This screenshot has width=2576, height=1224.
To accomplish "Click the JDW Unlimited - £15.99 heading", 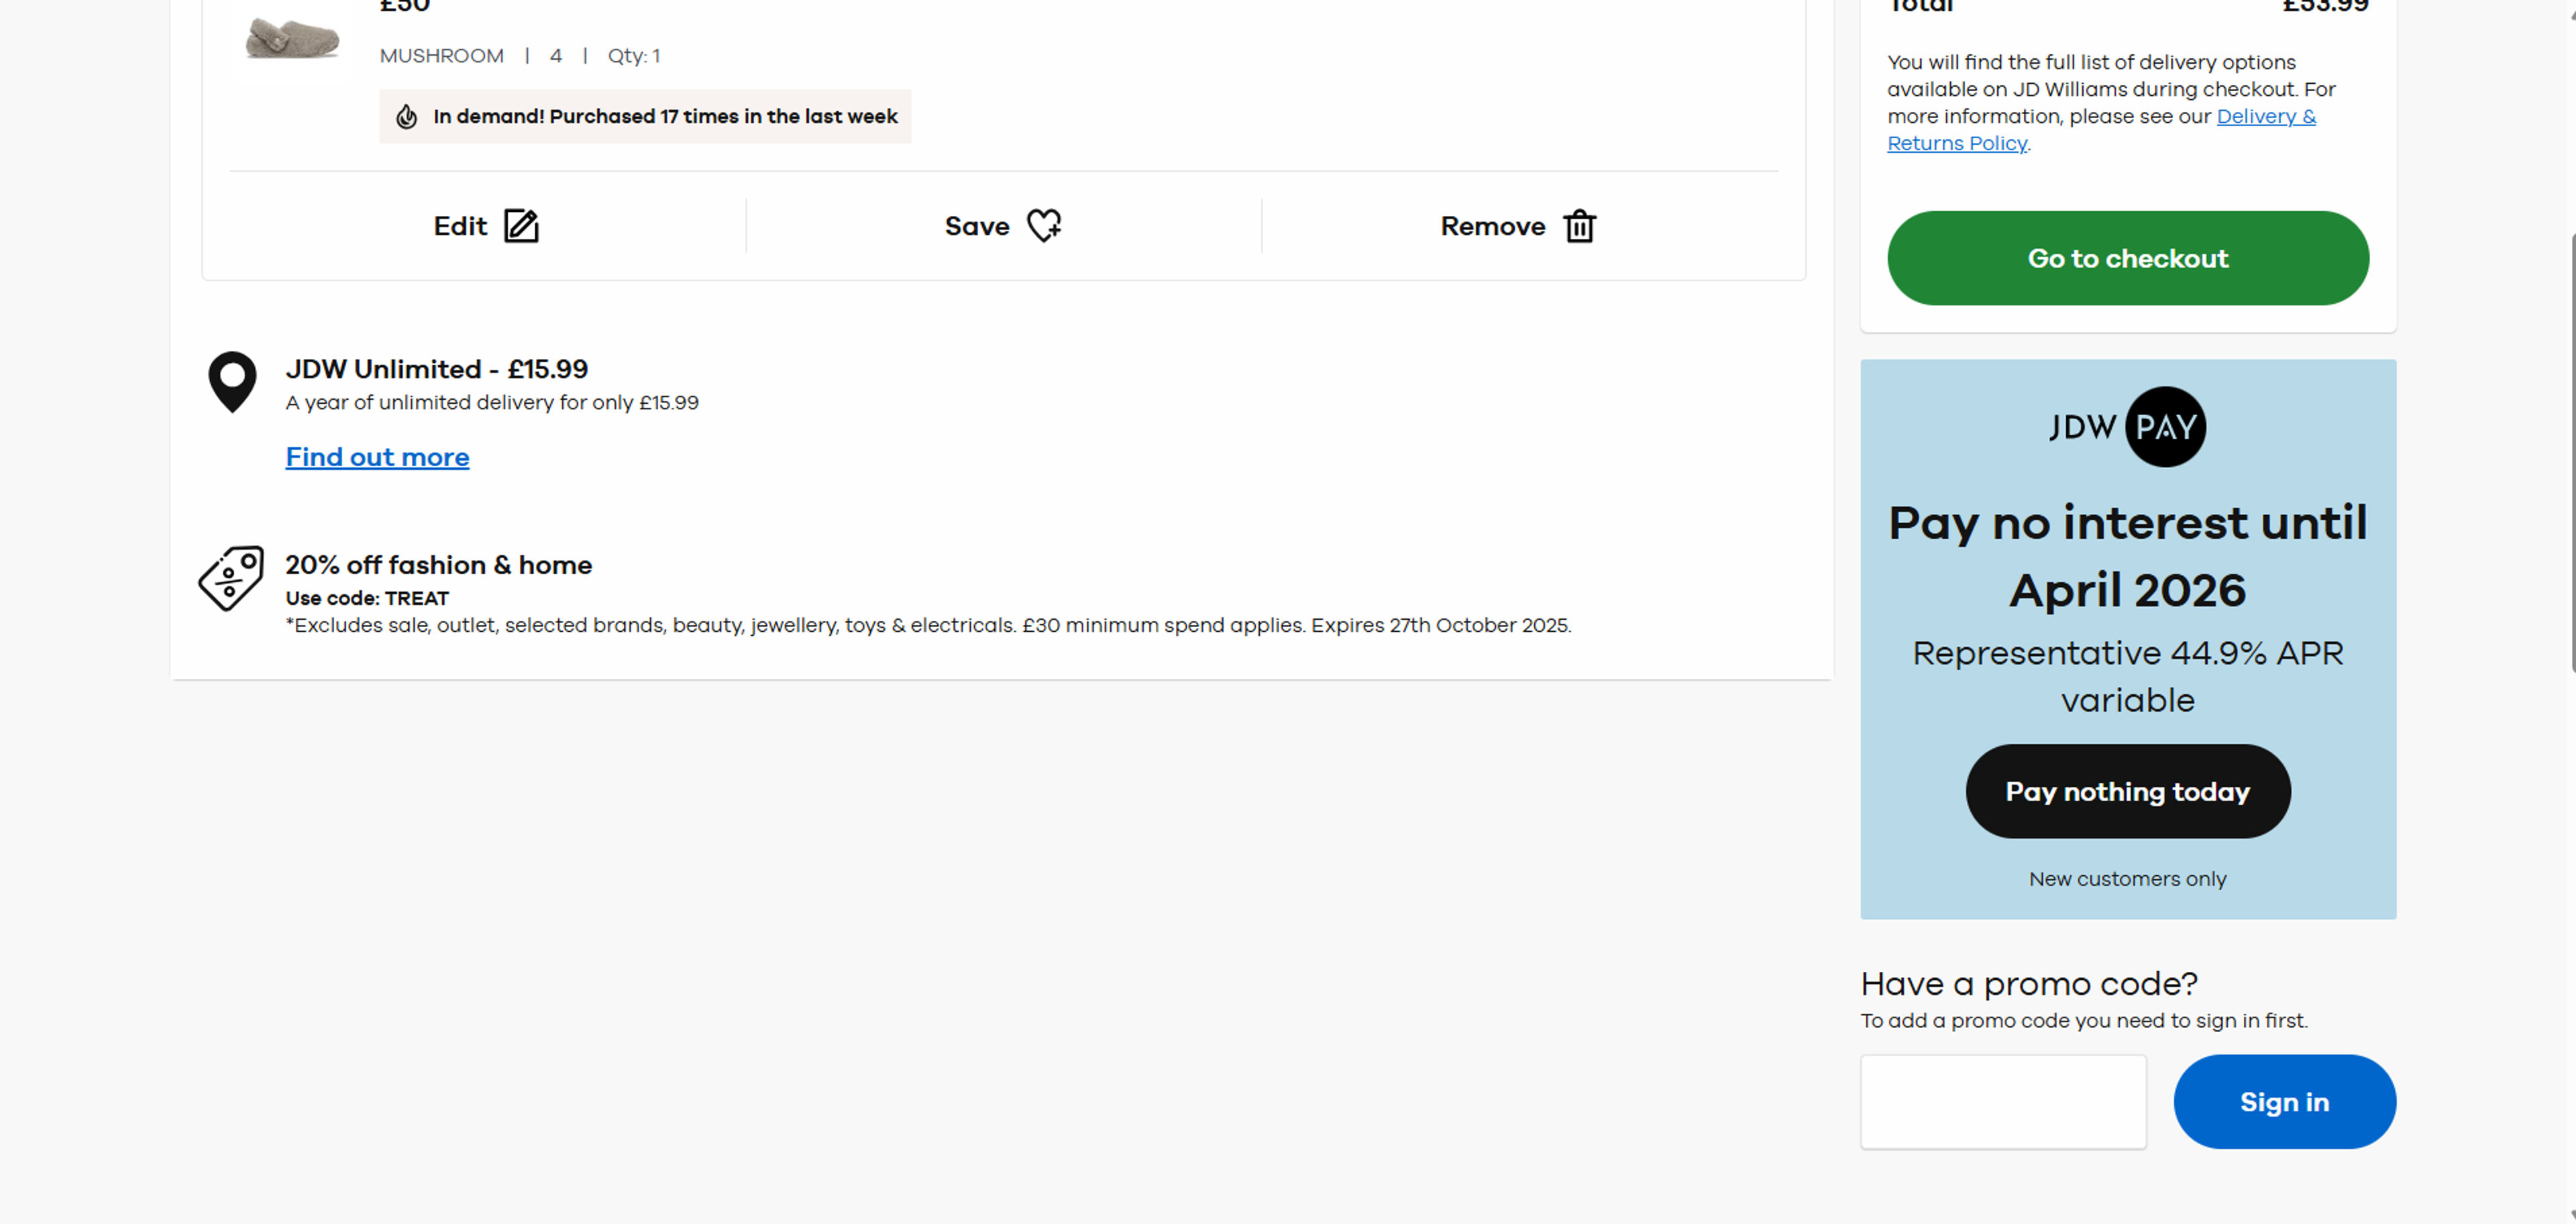I will 436,369.
